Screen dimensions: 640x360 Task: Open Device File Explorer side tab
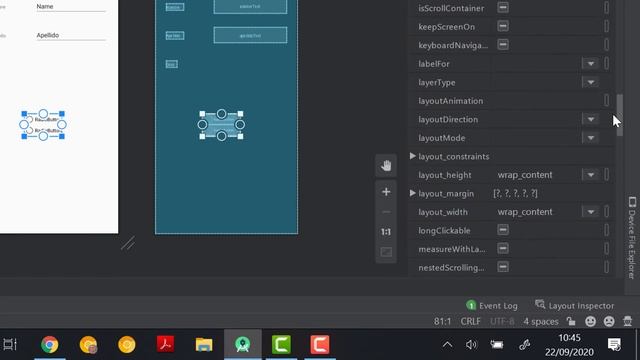click(x=632, y=238)
